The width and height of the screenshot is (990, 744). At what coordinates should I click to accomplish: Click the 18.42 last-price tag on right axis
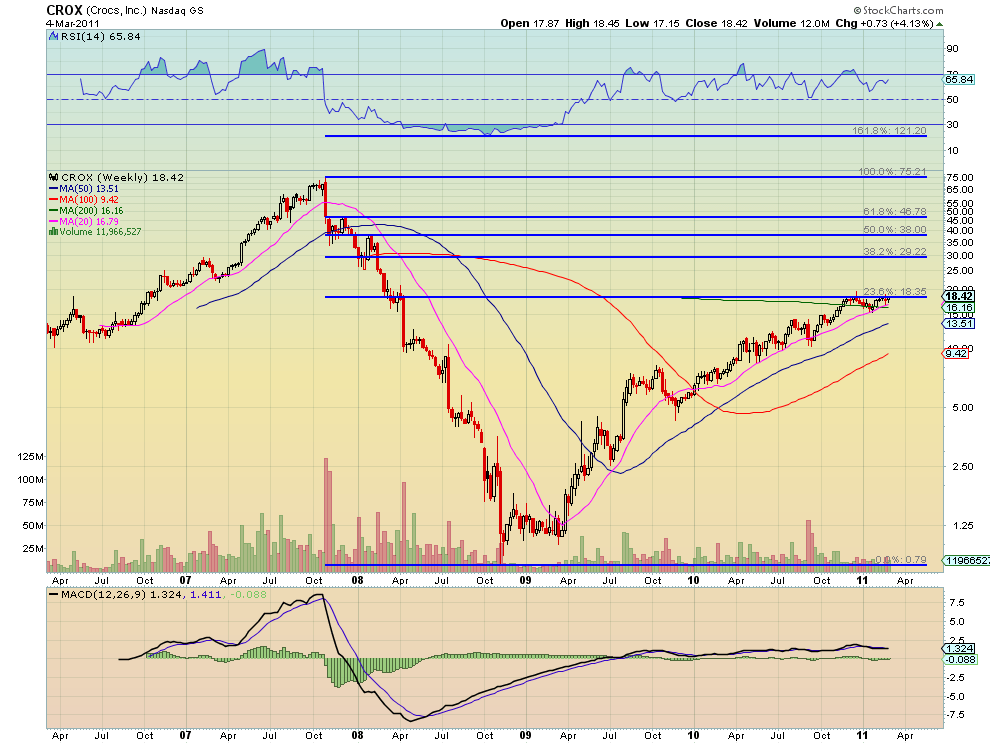click(959, 296)
